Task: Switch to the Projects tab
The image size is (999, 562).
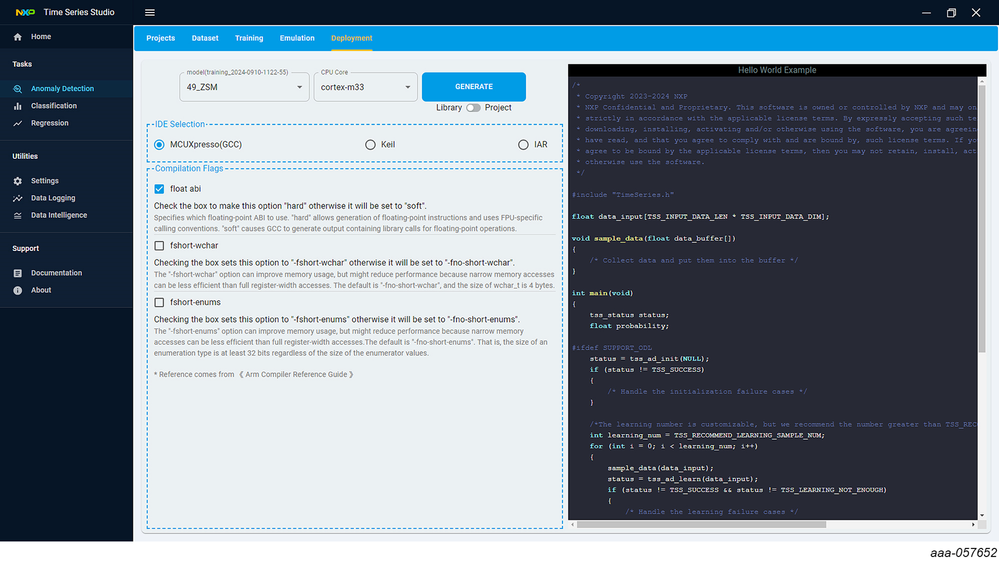Action: click(161, 38)
